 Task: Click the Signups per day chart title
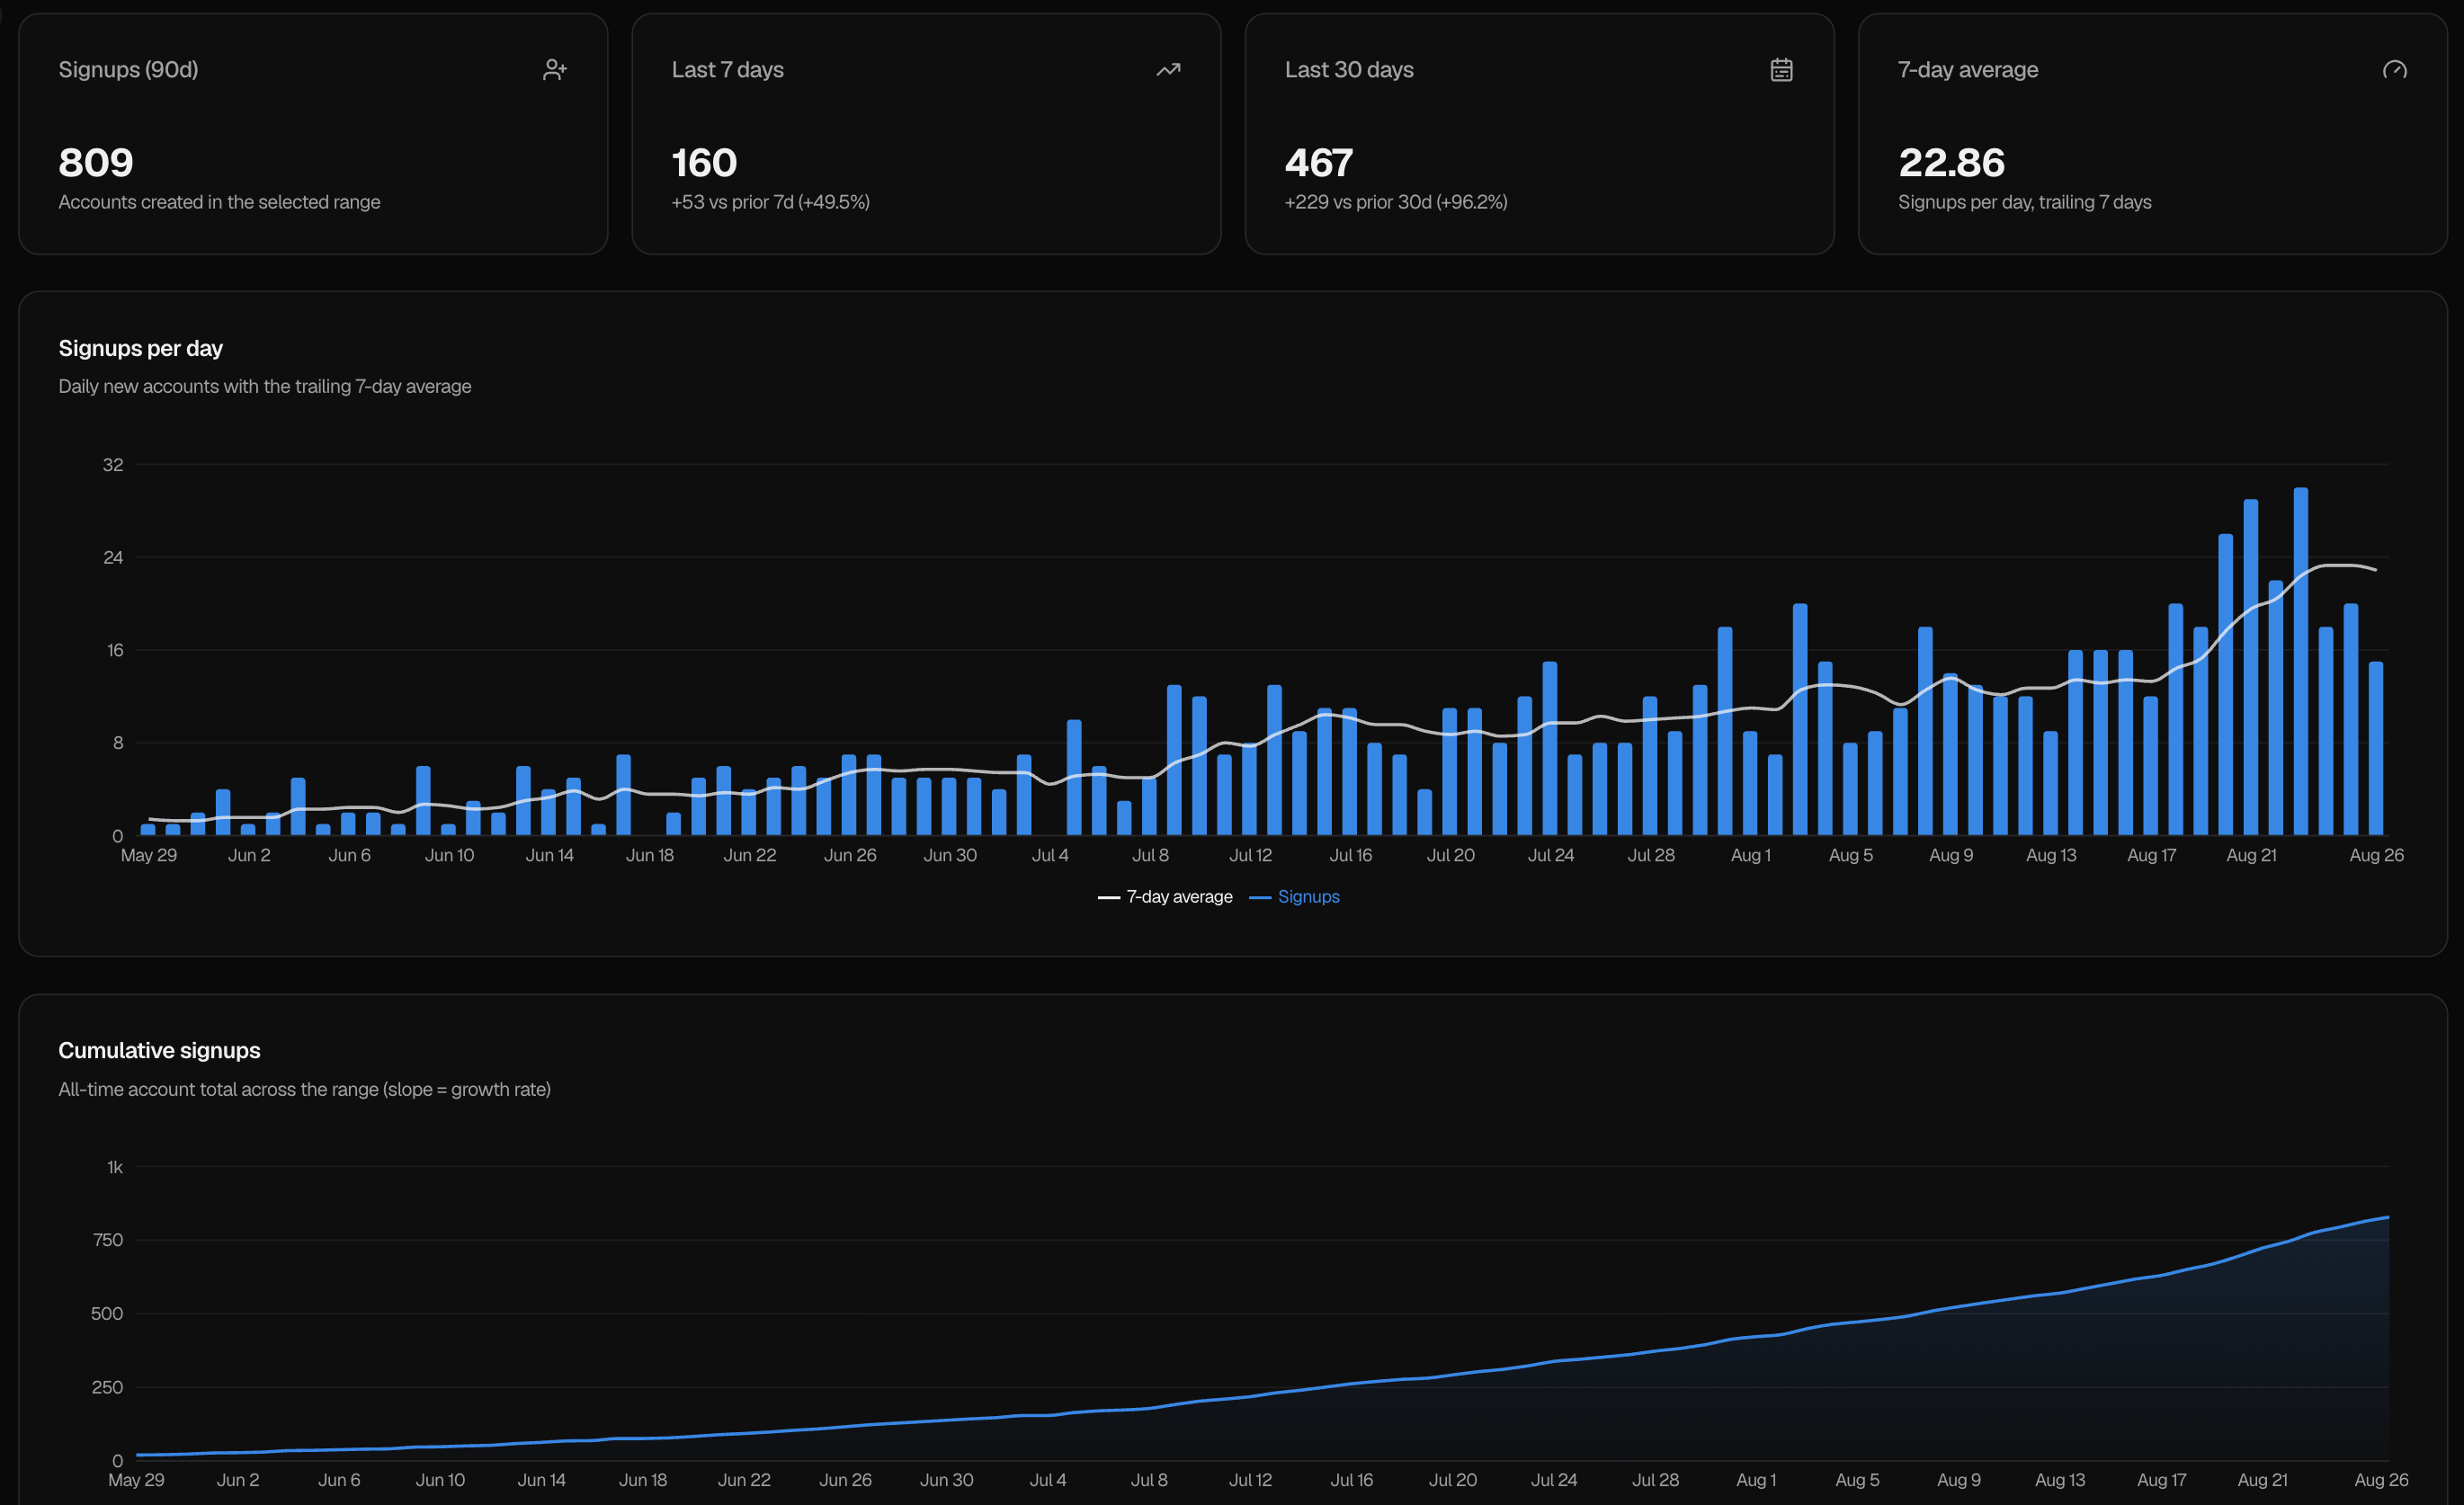[140, 348]
